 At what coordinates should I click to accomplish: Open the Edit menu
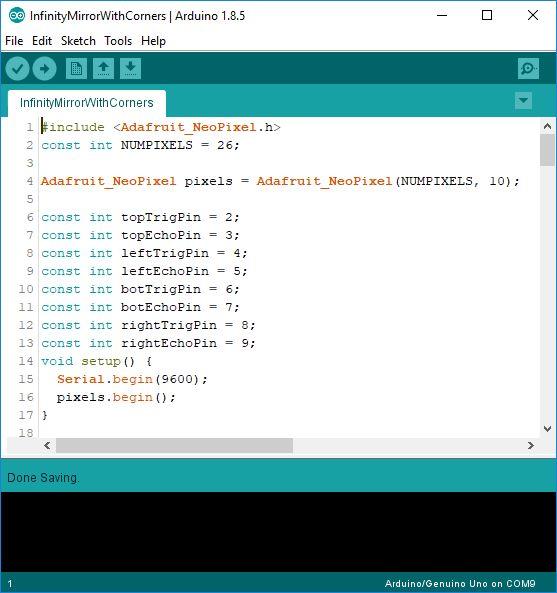point(42,41)
